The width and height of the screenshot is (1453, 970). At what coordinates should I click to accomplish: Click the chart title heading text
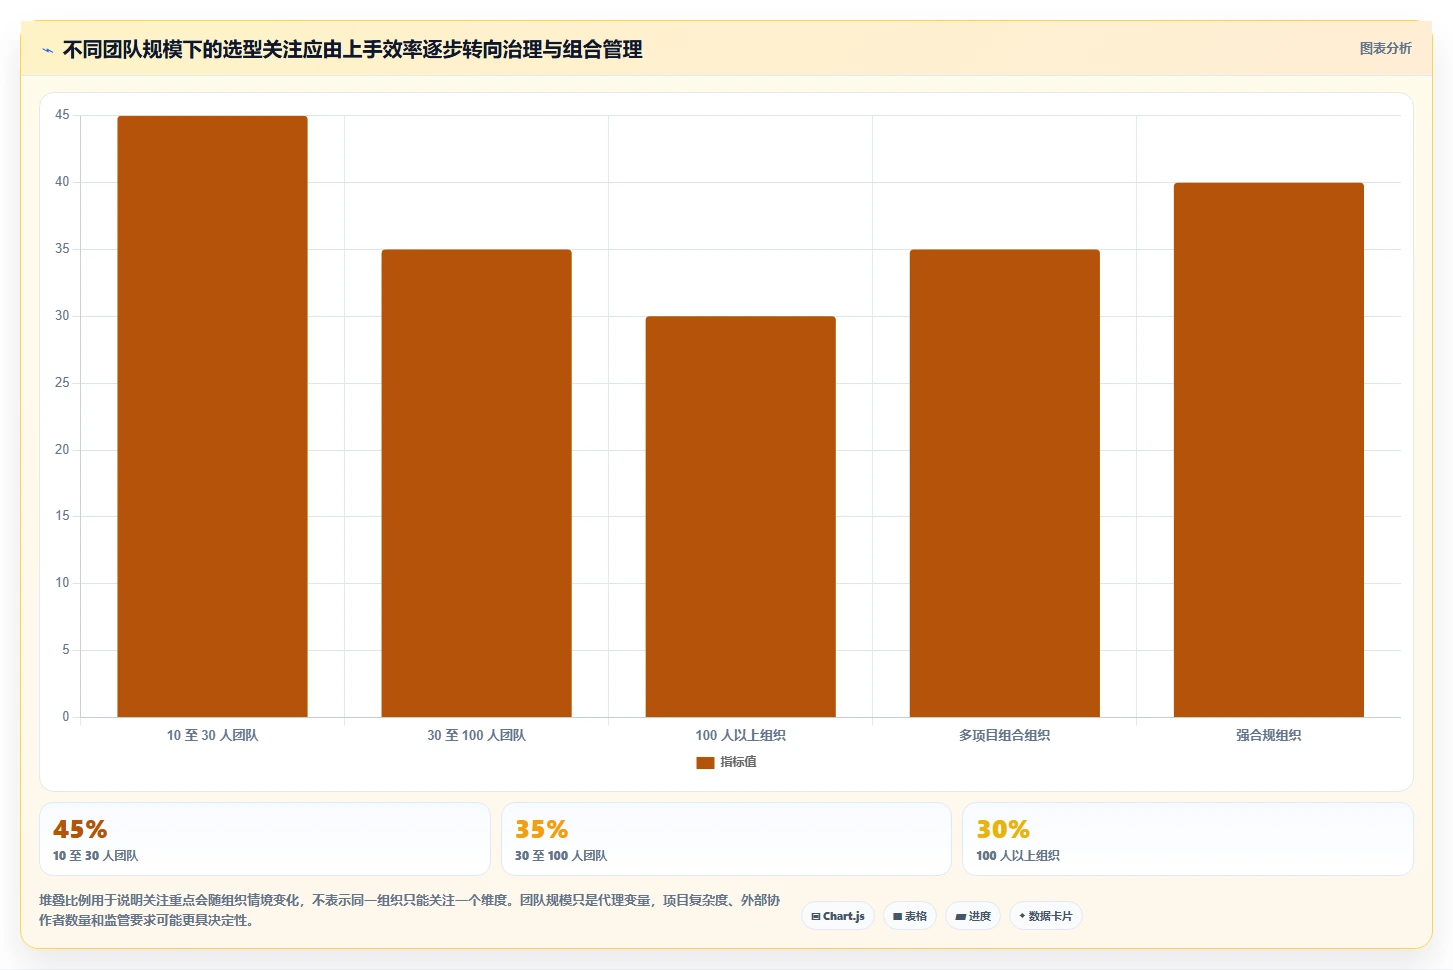pyautogui.click(x=352, y=49)
